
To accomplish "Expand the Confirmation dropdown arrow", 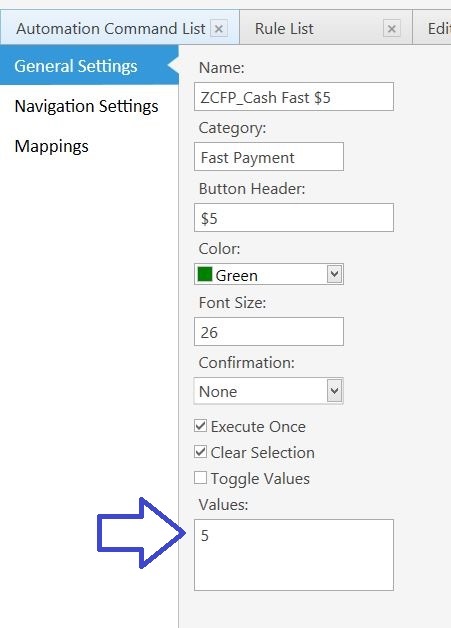I will tap(334, 390).
